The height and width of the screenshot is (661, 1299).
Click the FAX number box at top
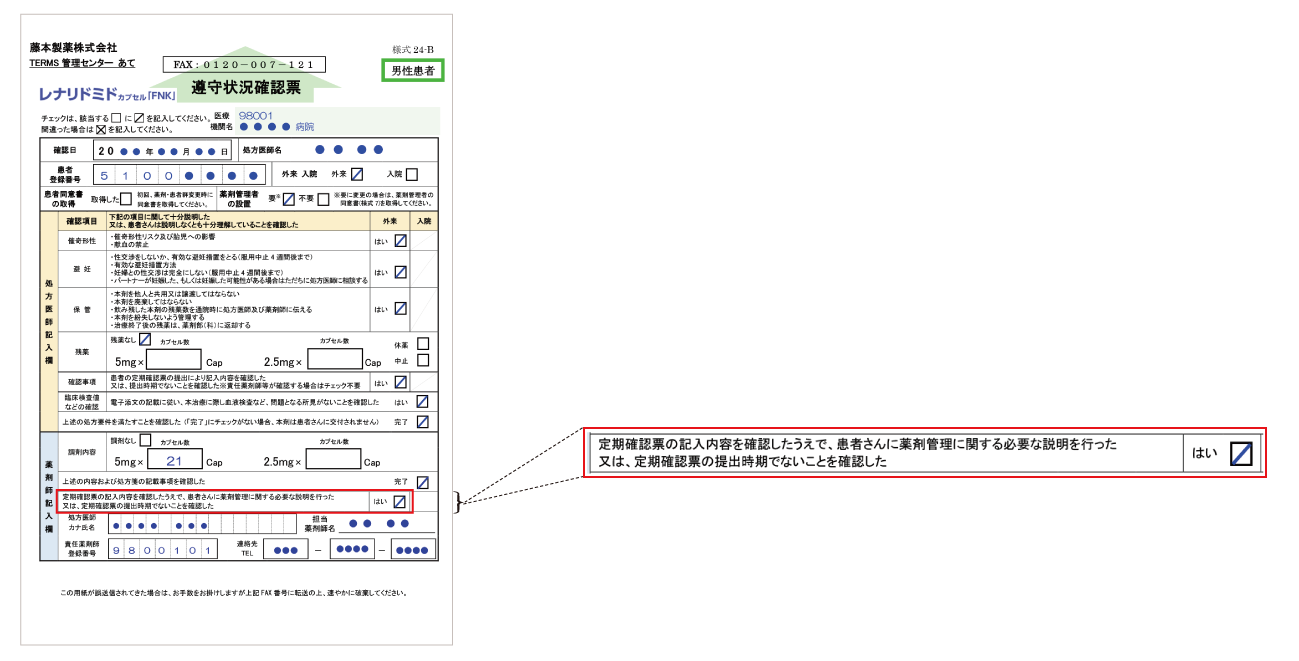(x=244, y=64)
